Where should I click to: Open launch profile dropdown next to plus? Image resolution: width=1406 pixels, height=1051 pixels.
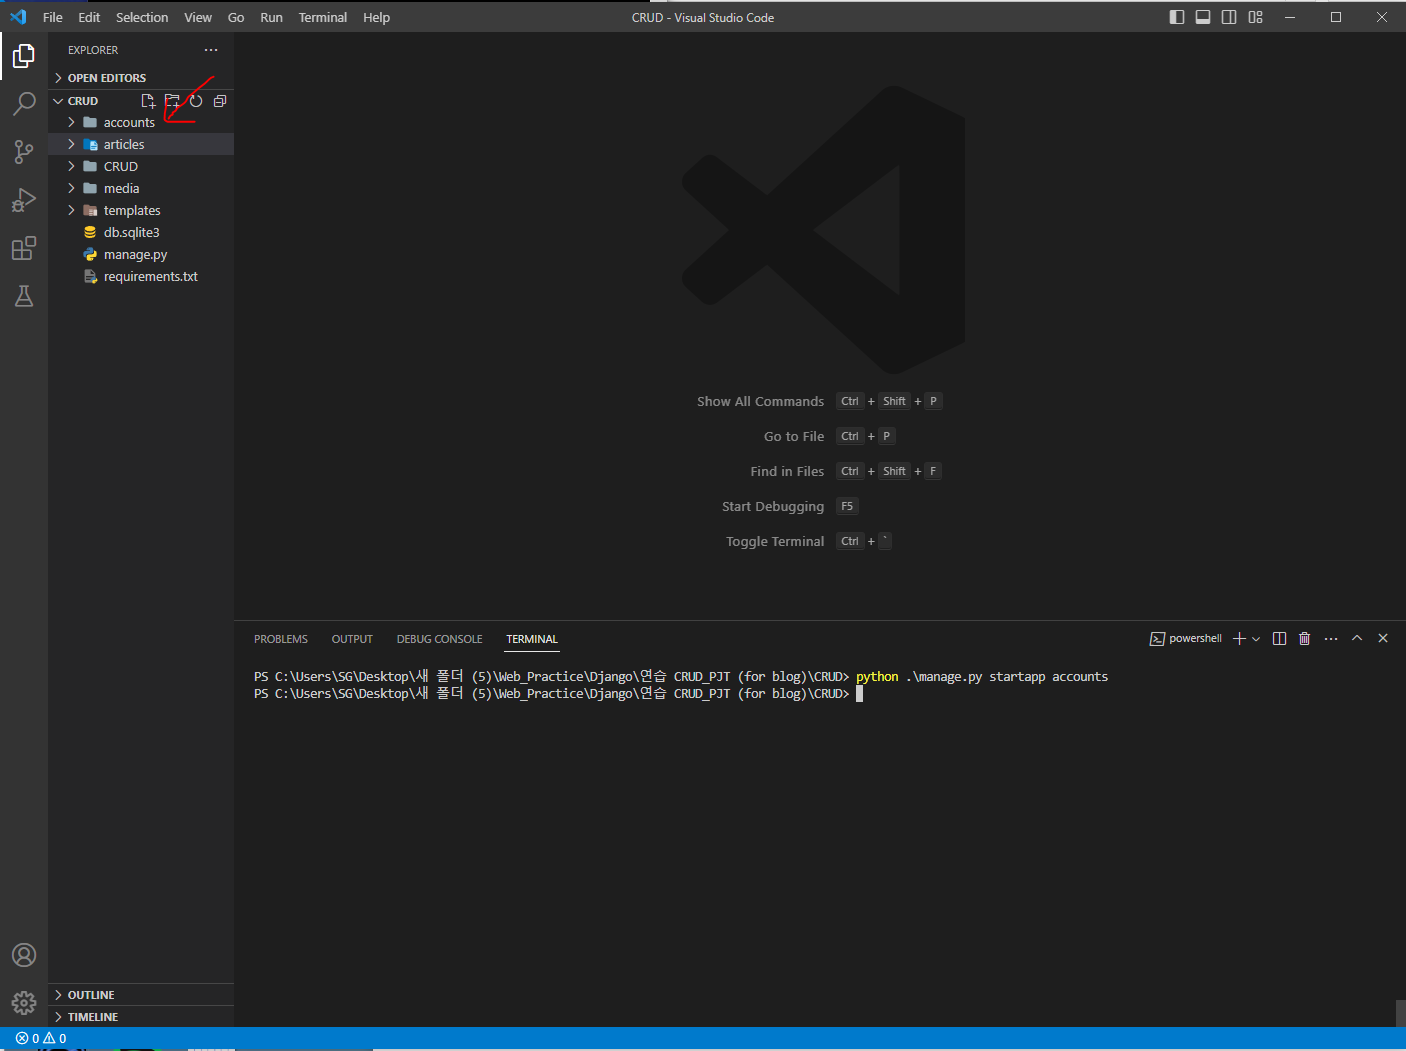[1256, 639]
